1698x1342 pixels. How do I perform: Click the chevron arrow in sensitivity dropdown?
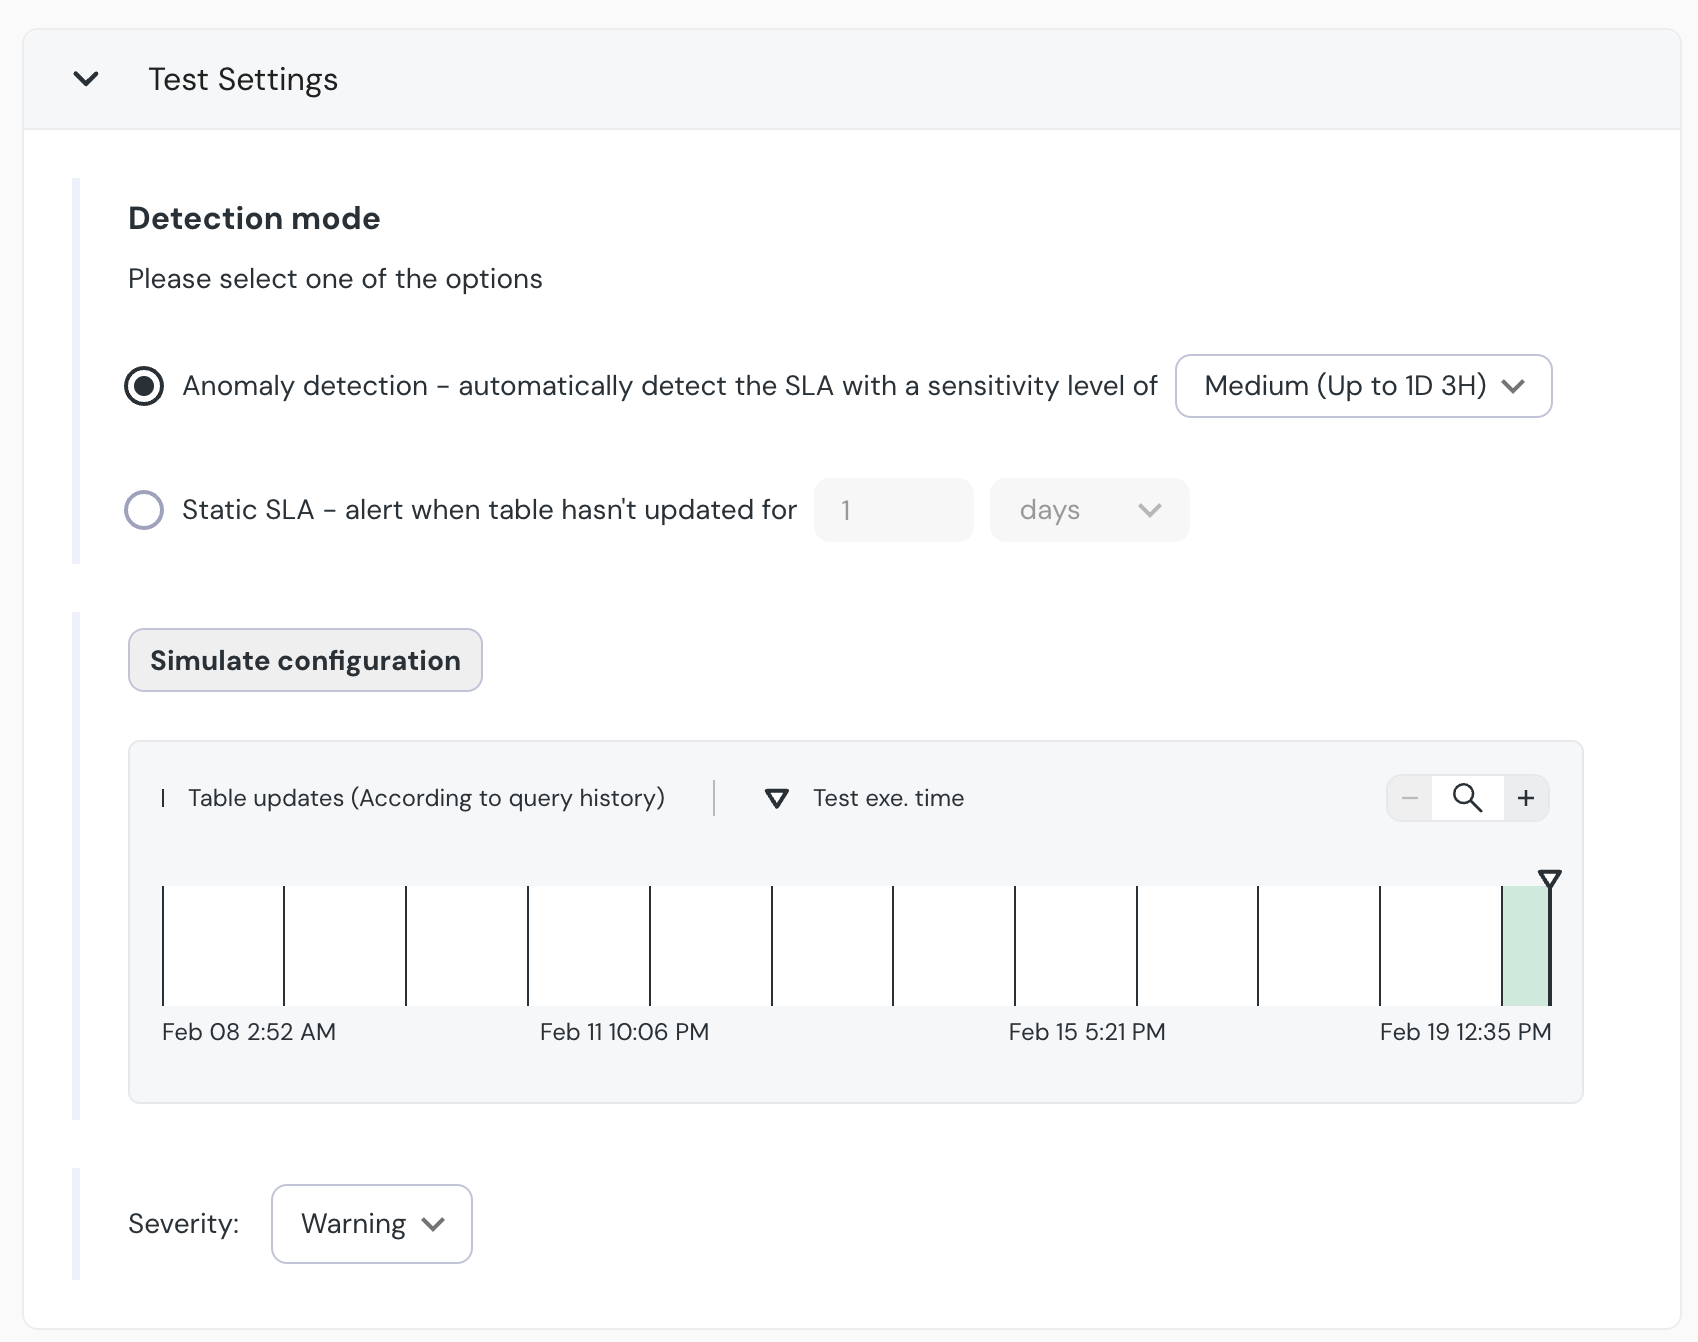click(x=1513, y=386)
